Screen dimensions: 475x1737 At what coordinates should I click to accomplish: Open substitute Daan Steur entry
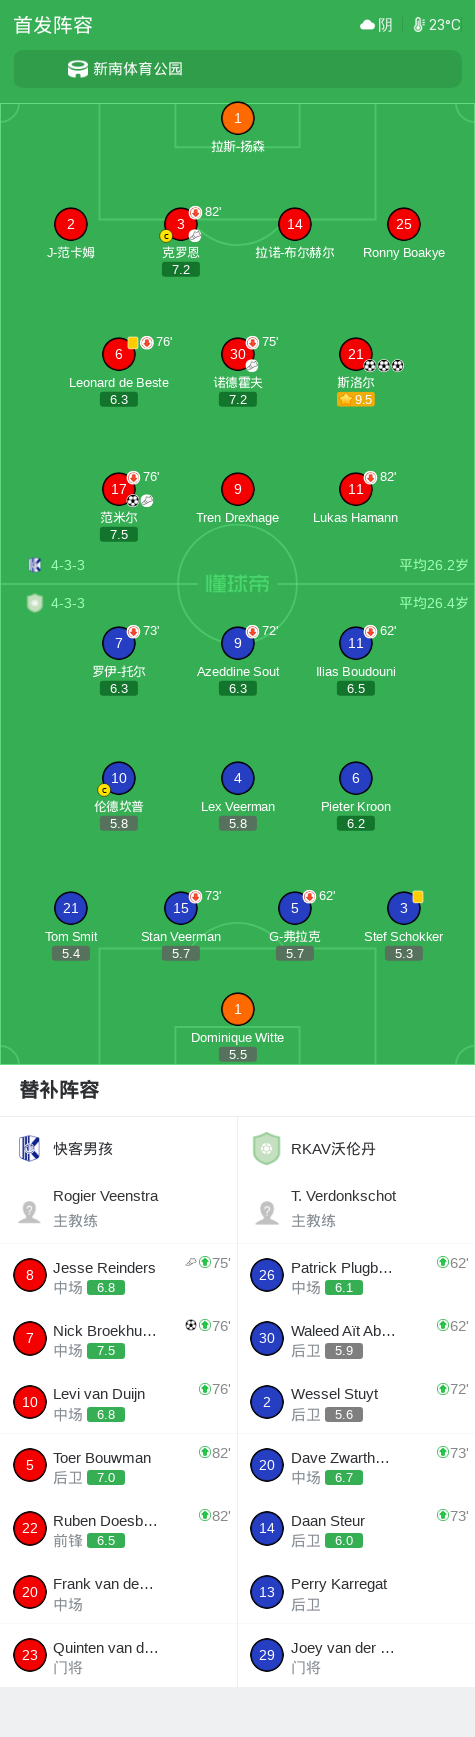356,1528
